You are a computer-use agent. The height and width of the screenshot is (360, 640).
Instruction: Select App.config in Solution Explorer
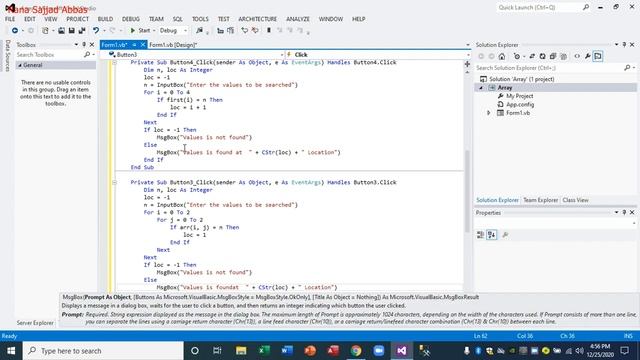[x=520, y=104]
